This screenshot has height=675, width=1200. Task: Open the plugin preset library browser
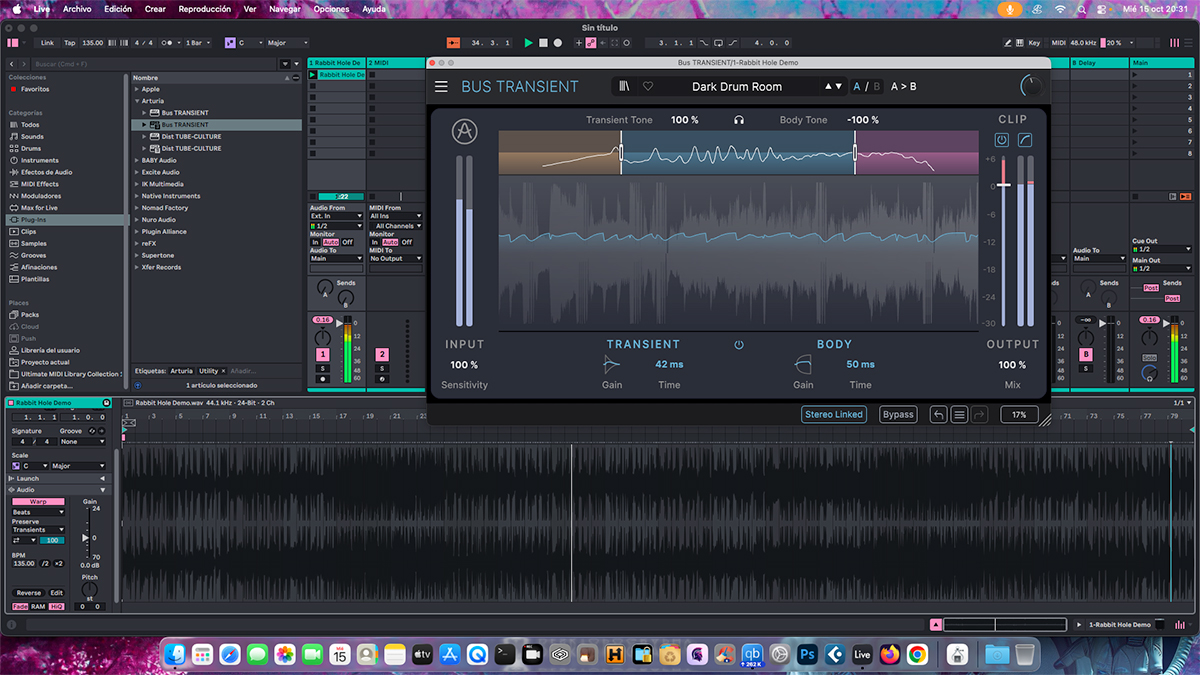tap(624, 87)
